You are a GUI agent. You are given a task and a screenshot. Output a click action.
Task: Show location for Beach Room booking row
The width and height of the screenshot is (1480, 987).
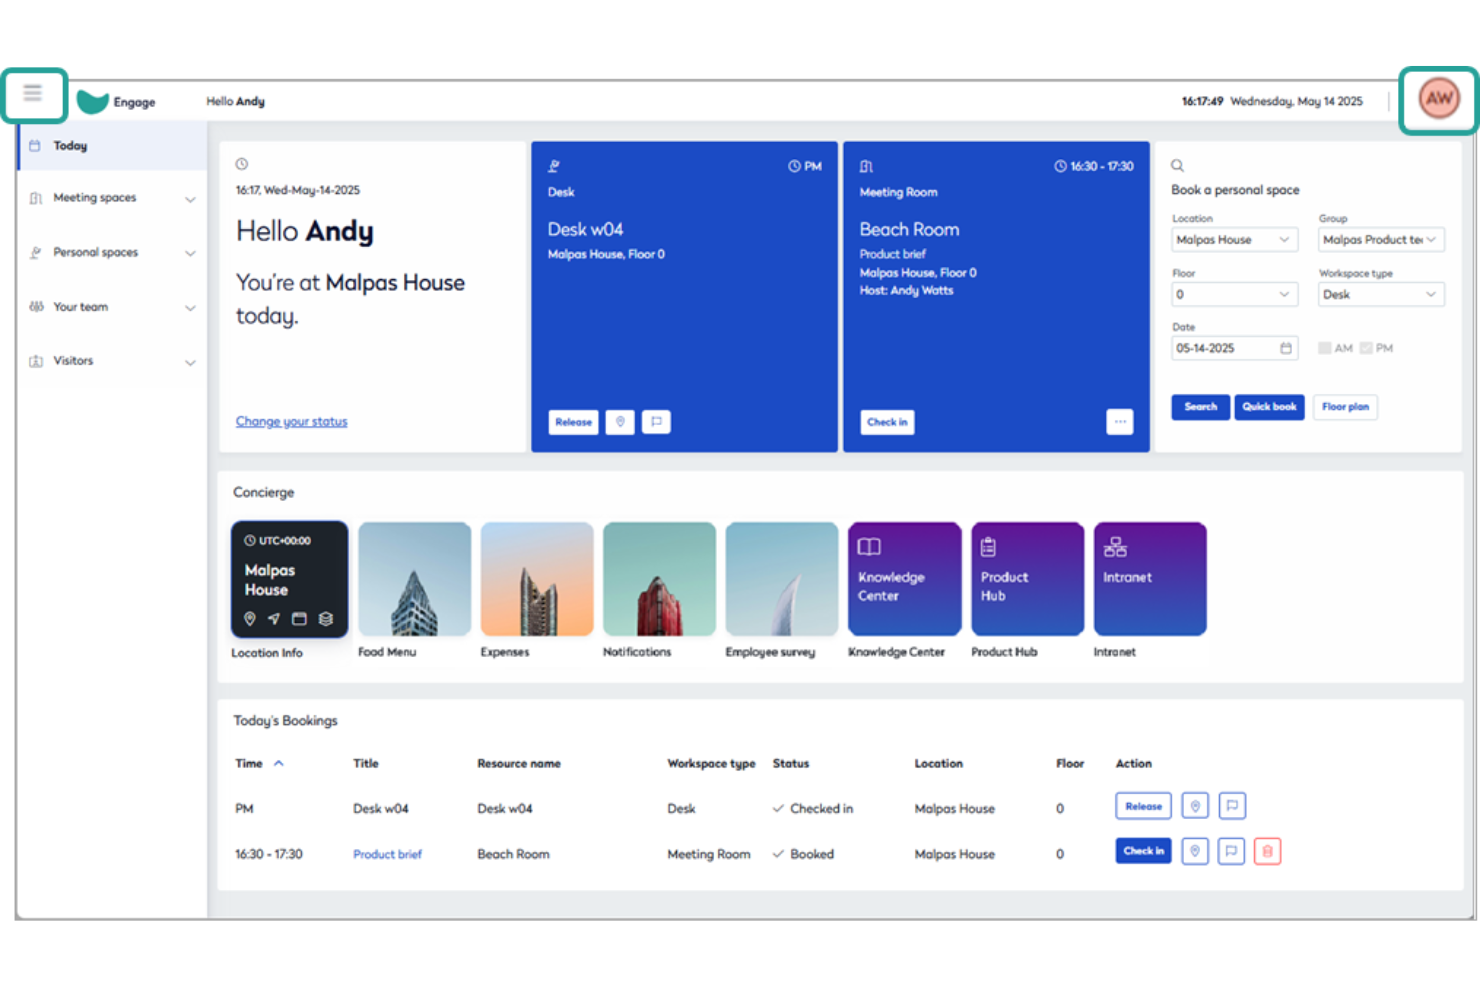tap(1195, 852)
